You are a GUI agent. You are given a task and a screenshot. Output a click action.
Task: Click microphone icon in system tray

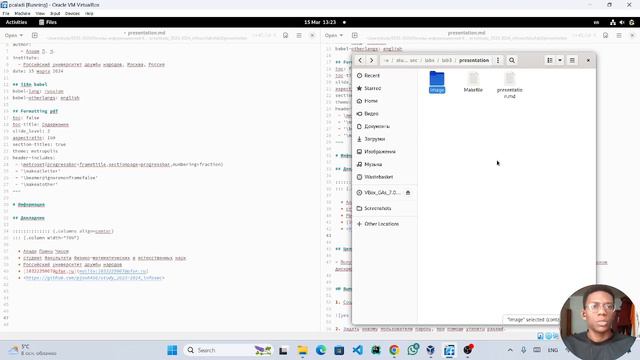(523, 350)
